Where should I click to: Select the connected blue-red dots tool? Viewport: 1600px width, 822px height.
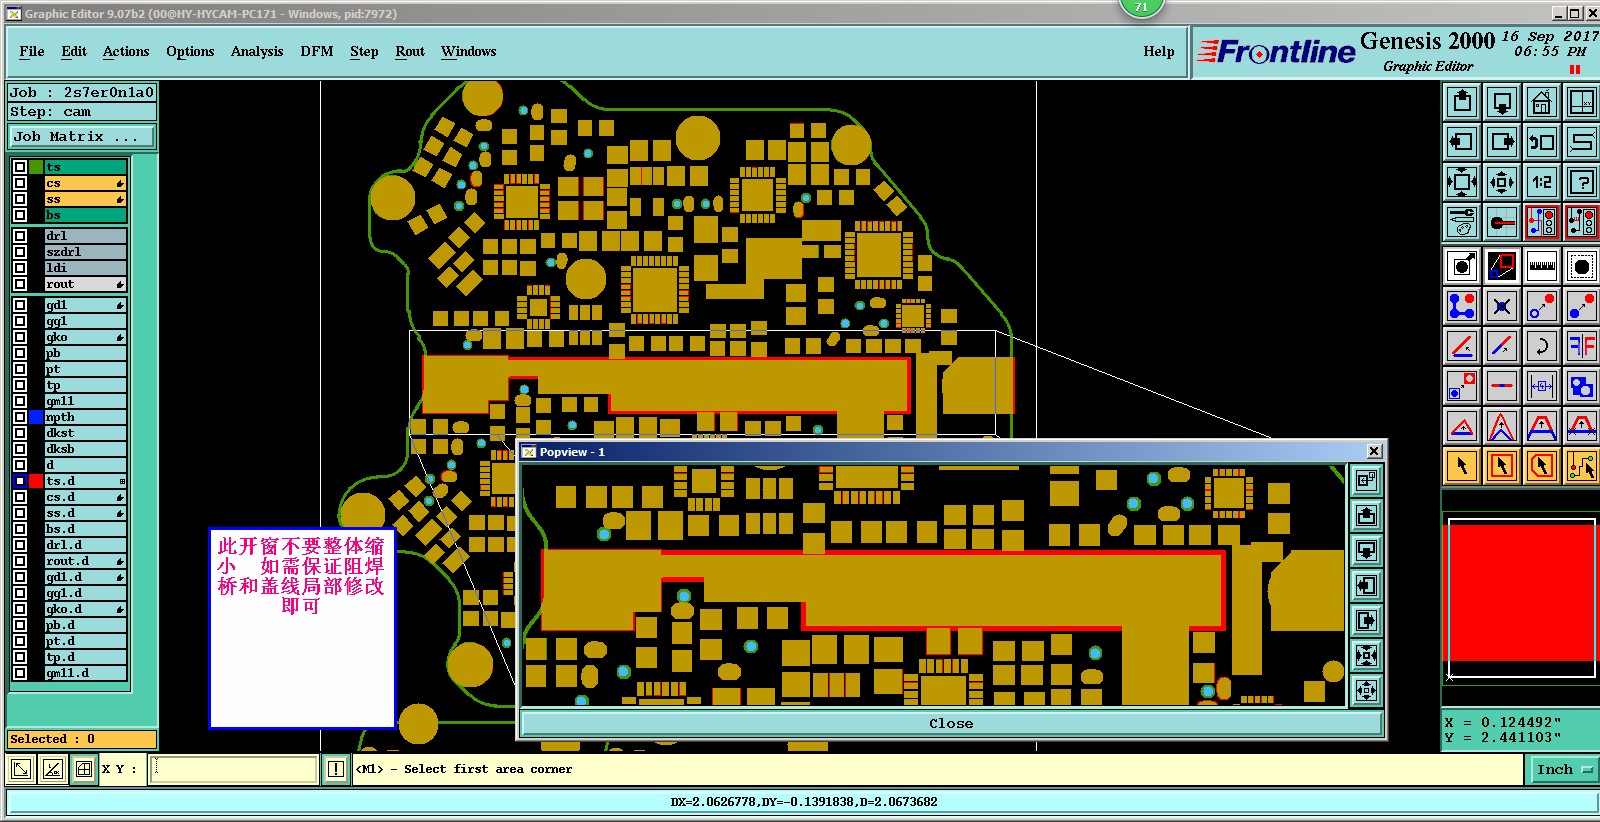[1462, 306]
